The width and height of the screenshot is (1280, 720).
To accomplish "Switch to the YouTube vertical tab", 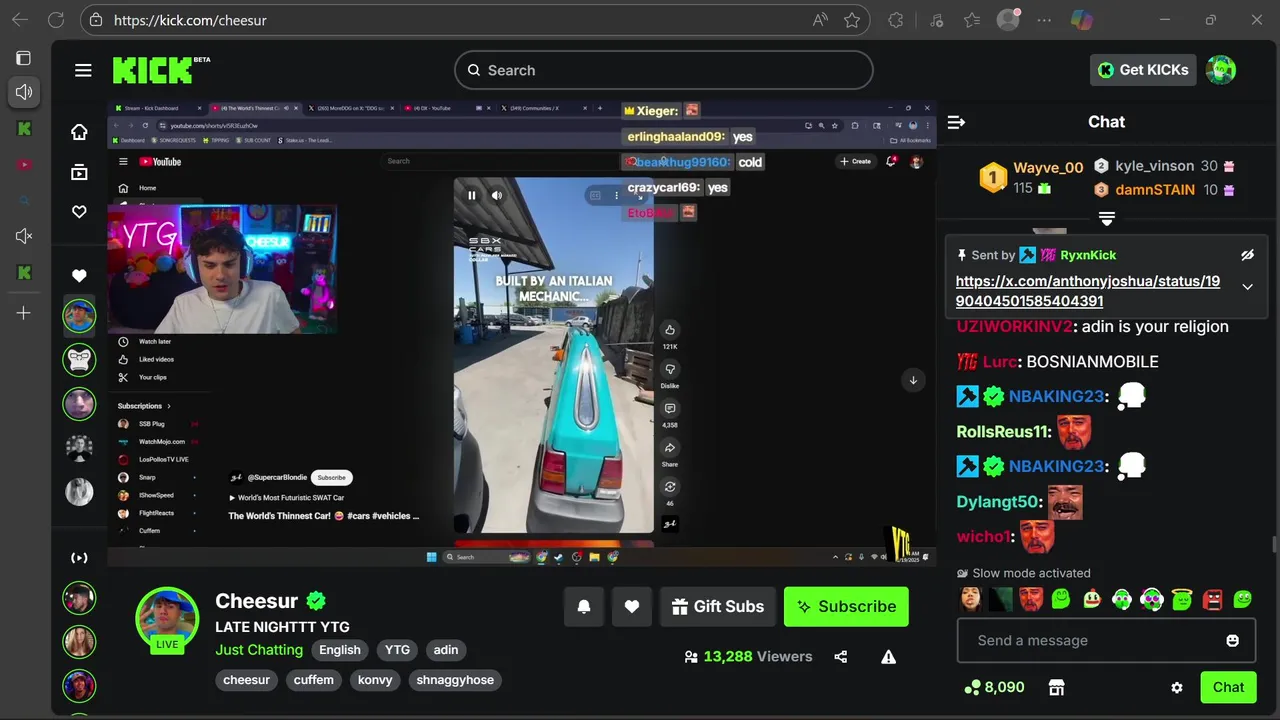I will tap(24, 165).
